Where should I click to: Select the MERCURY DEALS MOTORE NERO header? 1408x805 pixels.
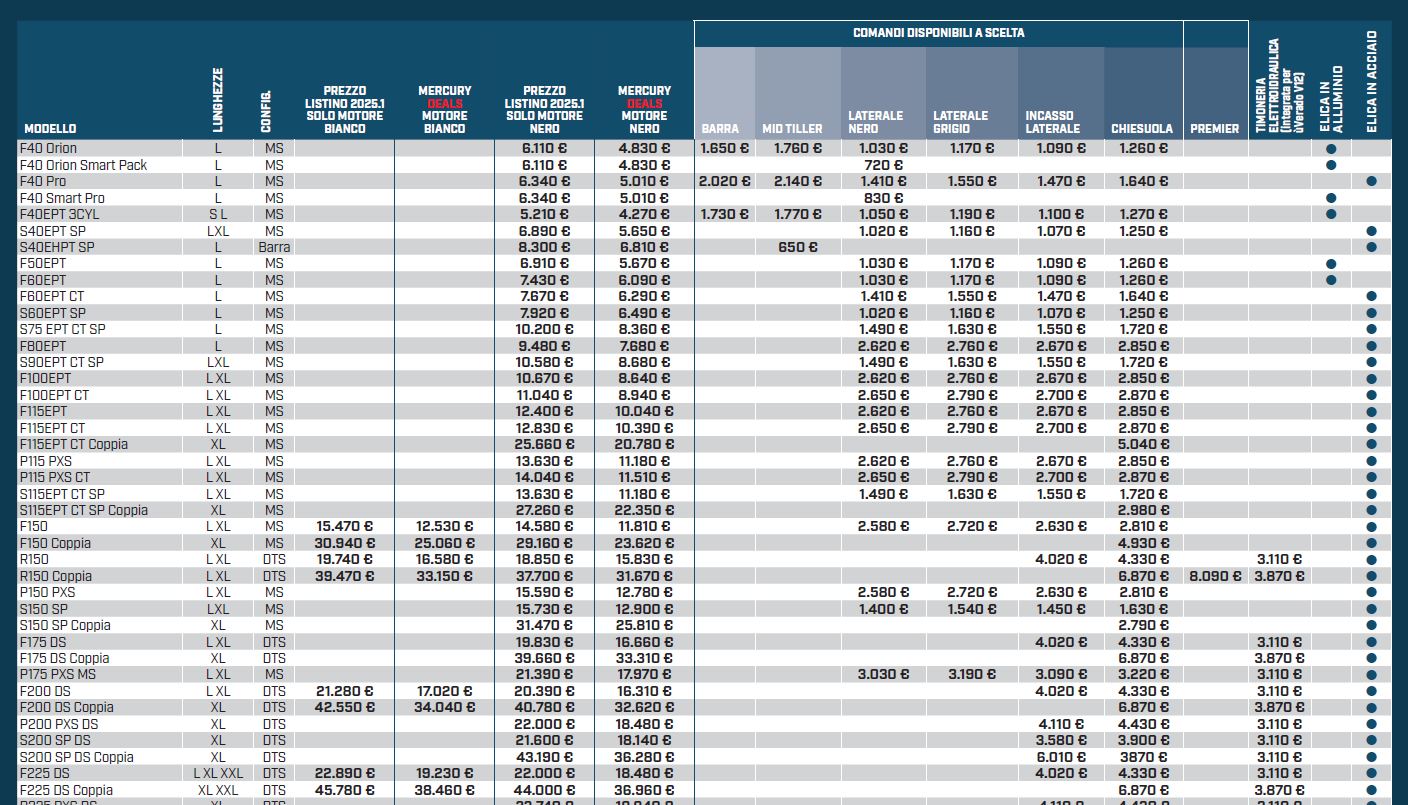pos(644,109)
